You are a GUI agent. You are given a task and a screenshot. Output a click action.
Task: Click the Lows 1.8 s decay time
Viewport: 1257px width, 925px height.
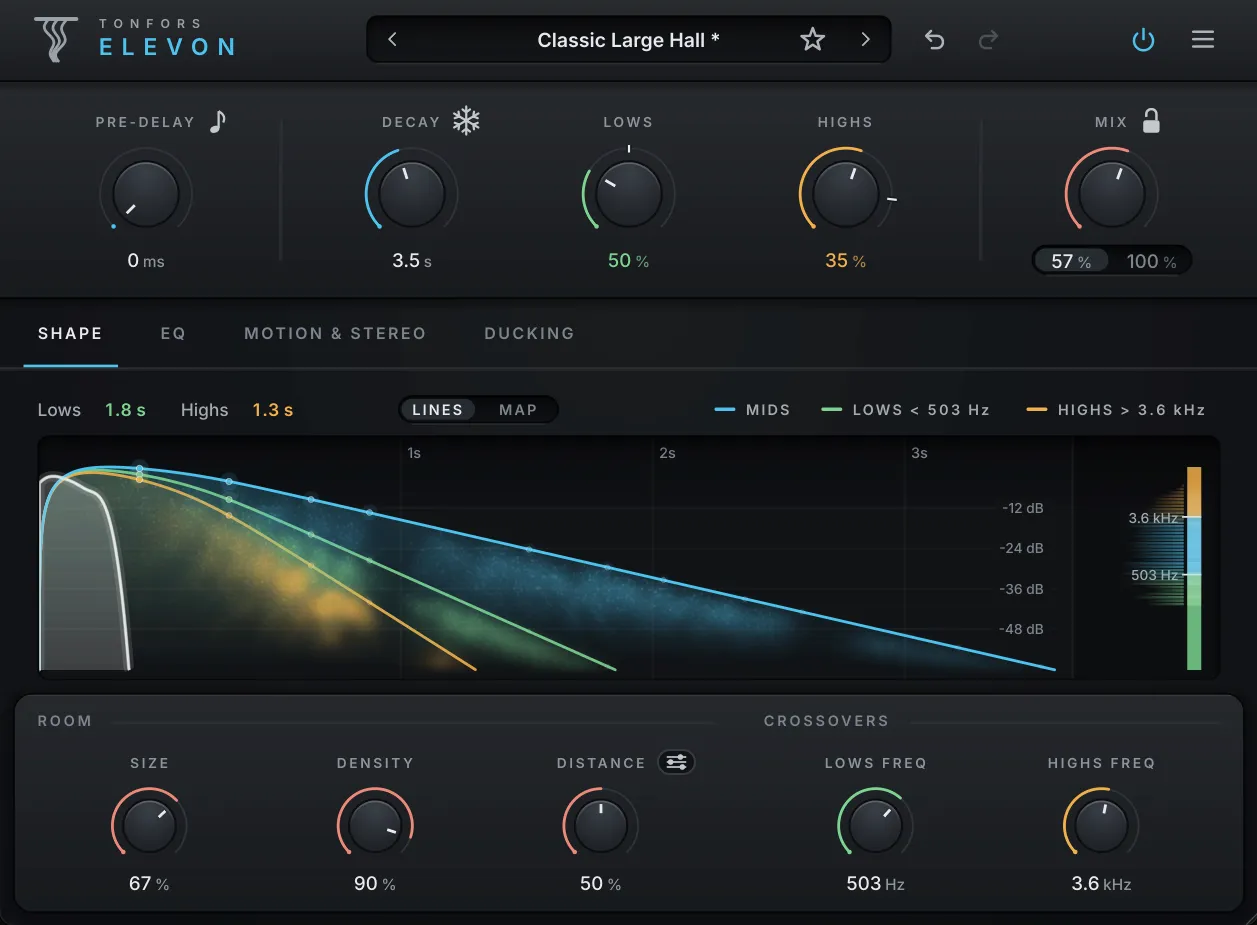point(126,410)
